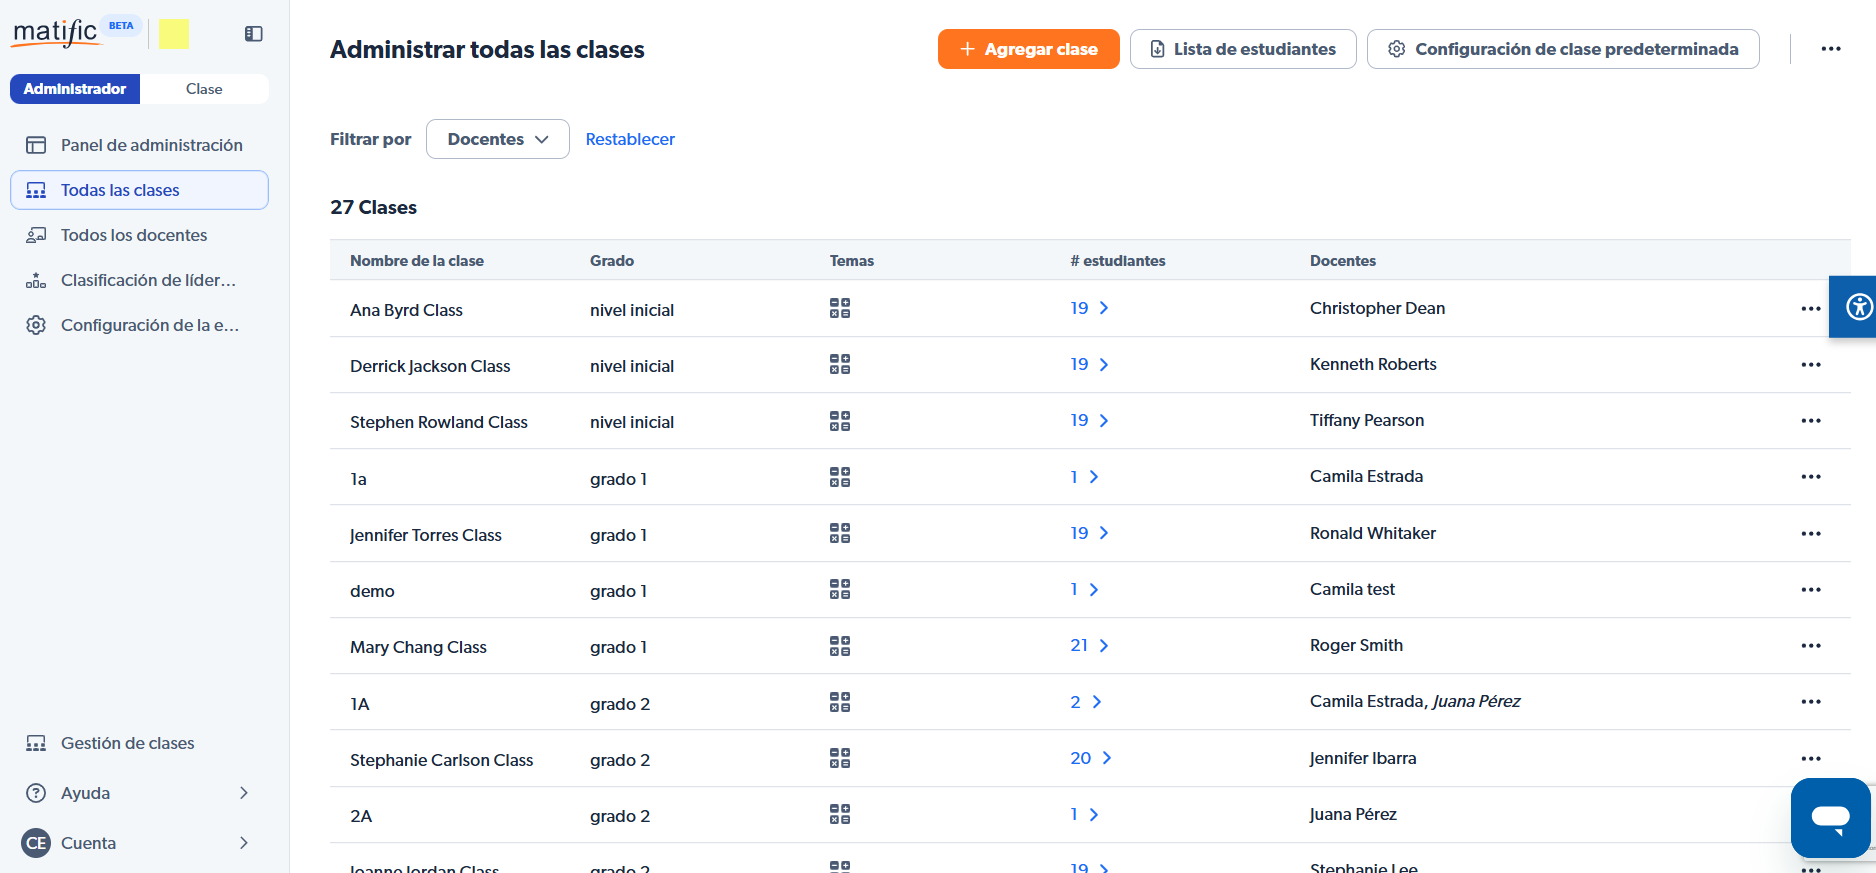Switch to Administrador mode
This screenshot has height=873, width=1876.
(75, 89)
